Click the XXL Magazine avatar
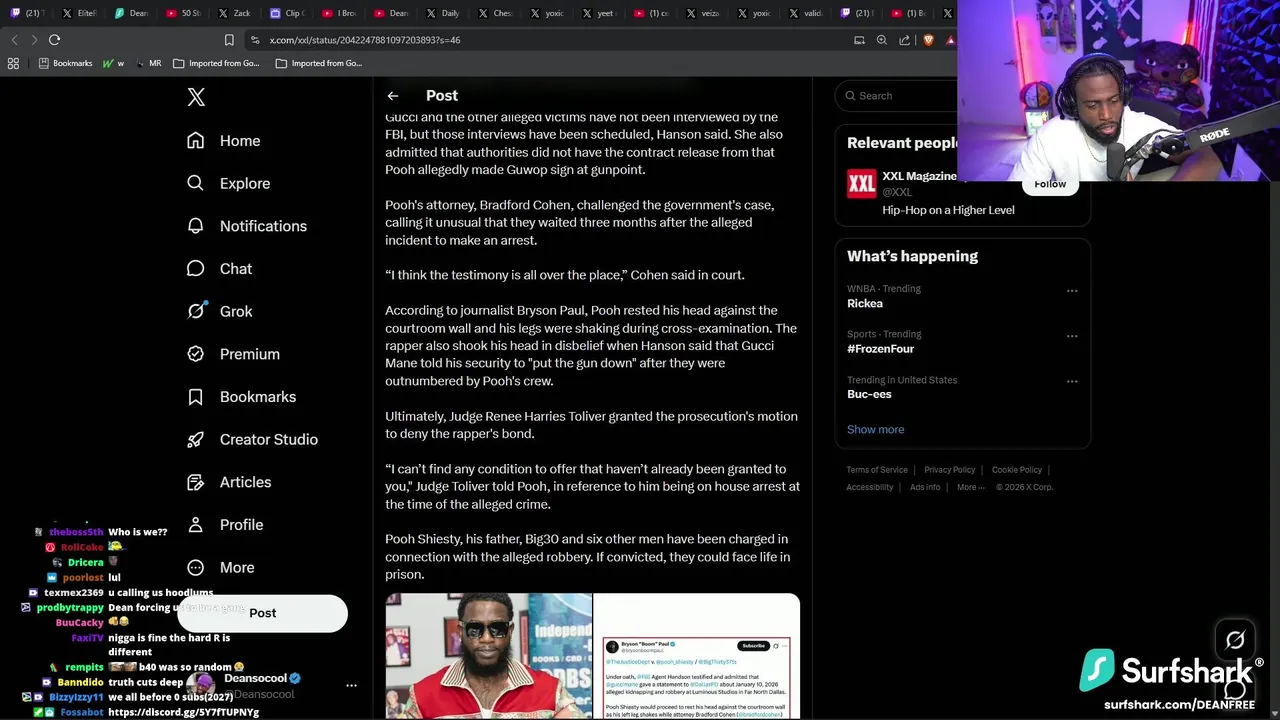Image resolution: width=1280 pixels, height=720 pixels. [862, 184]
